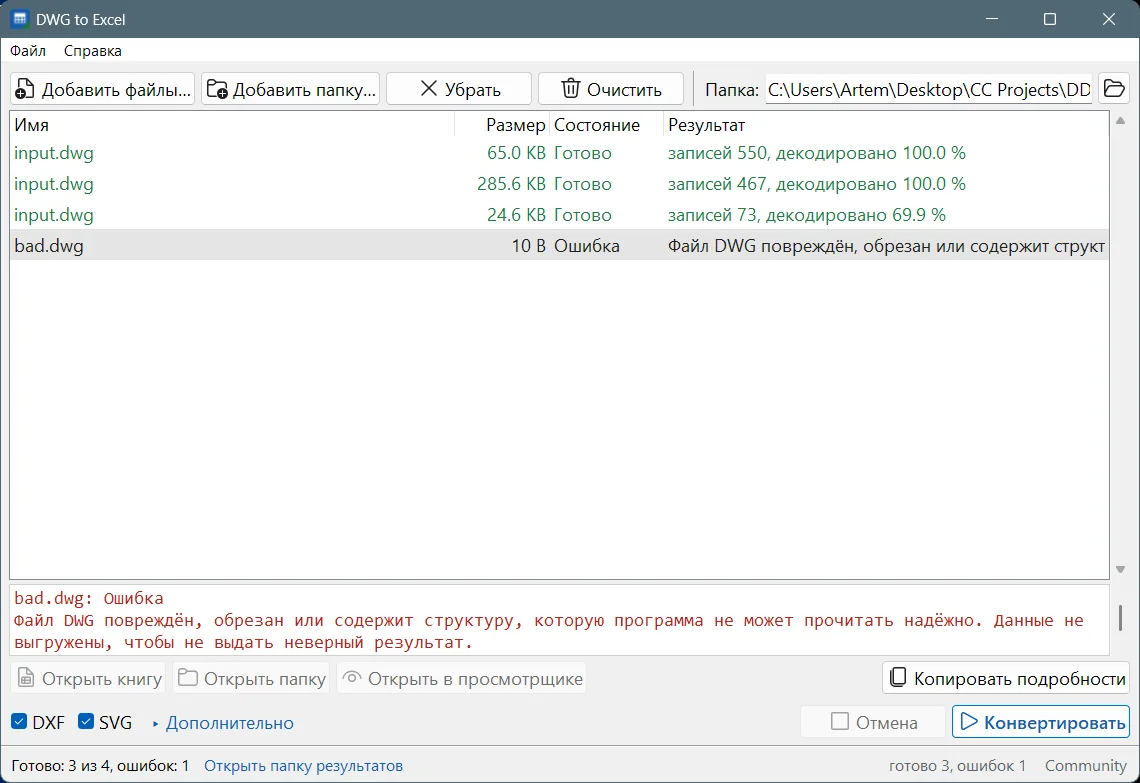Sort by the Состояние column header
This screenshot has width=1140, height=783.
tap(606, 125)
